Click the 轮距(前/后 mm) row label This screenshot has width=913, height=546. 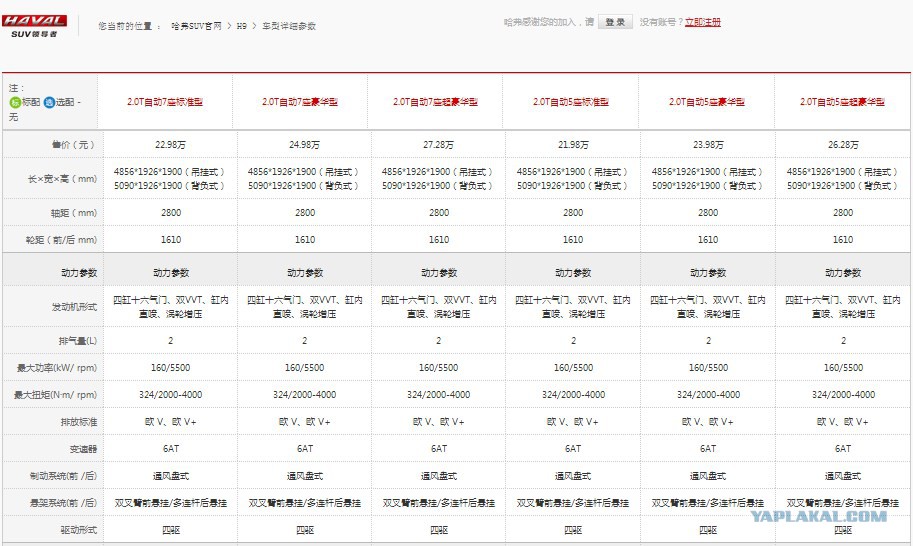[61, 240]
